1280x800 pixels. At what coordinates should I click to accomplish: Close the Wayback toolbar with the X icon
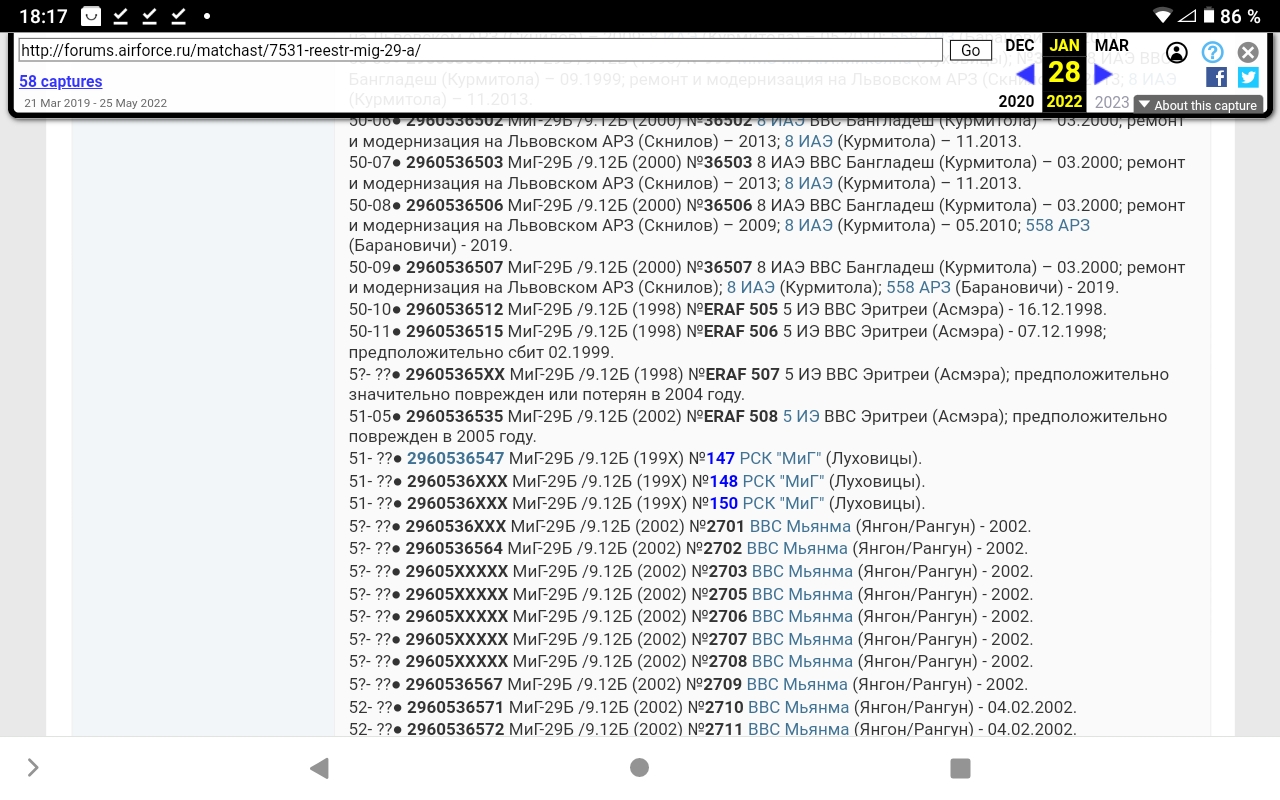1247,53
